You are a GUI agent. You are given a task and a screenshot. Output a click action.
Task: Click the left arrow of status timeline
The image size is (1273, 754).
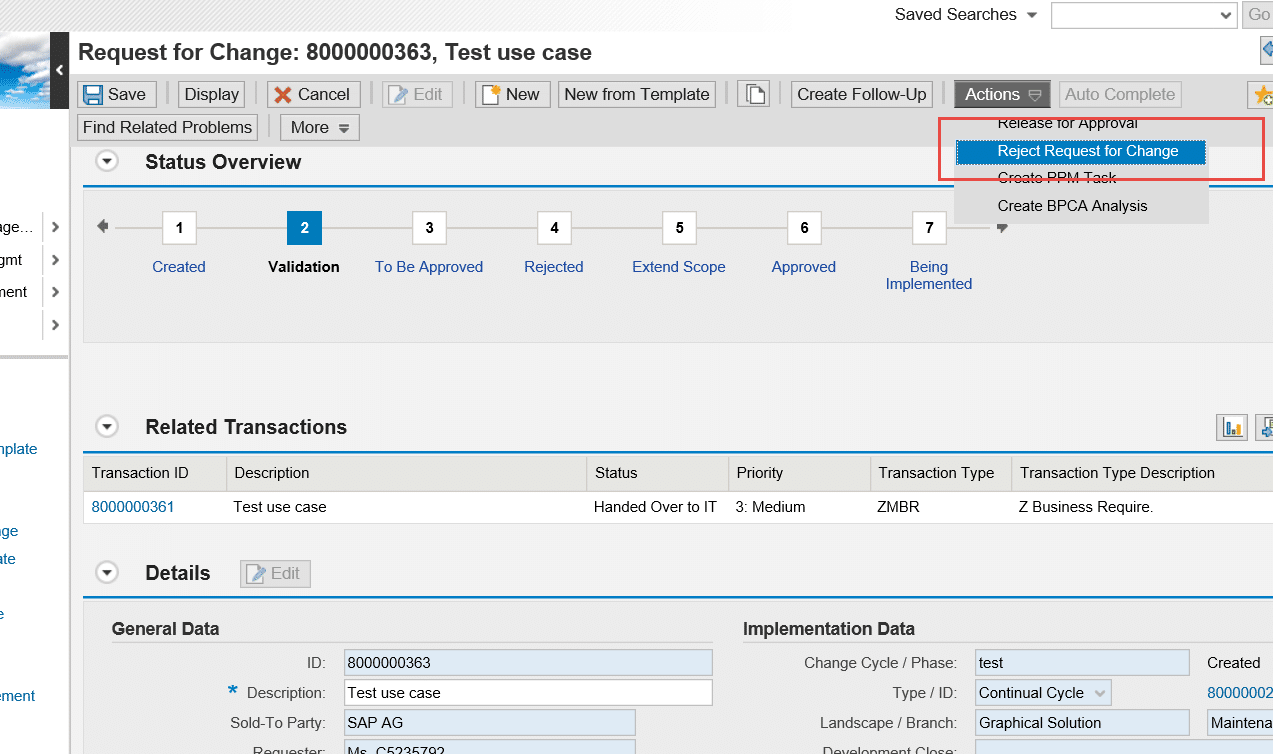(102, 227)
